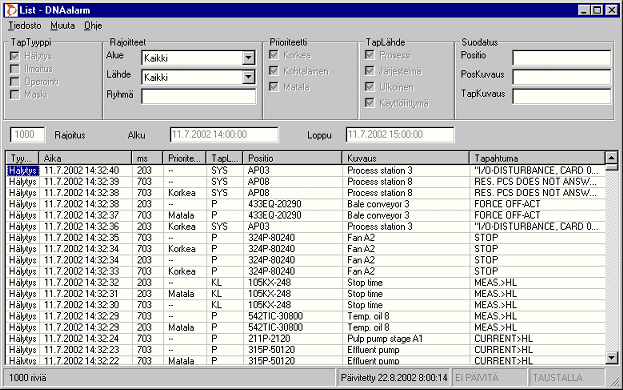The image size is (623, 390).
Task: Maximize the DNAalarm window
Action: point(597,10)
